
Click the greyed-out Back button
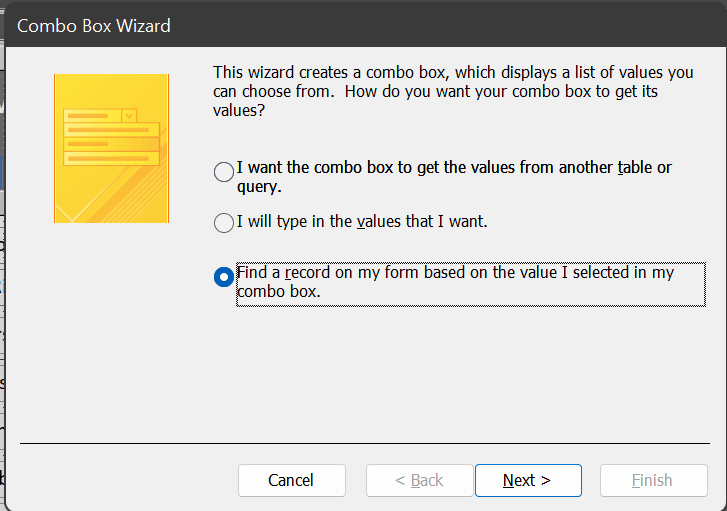tap(419, 480)
